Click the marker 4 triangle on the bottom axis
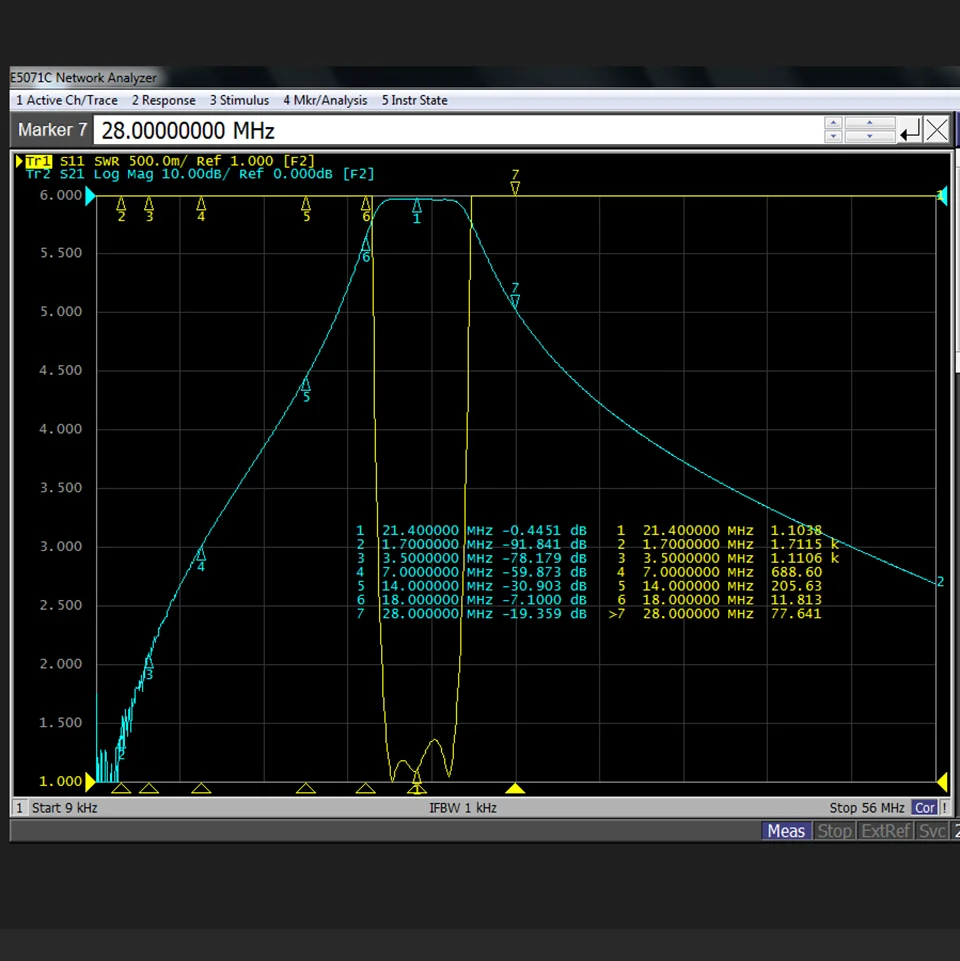The width and height of the screenshot is (960, 961). (x=201, y=788)
